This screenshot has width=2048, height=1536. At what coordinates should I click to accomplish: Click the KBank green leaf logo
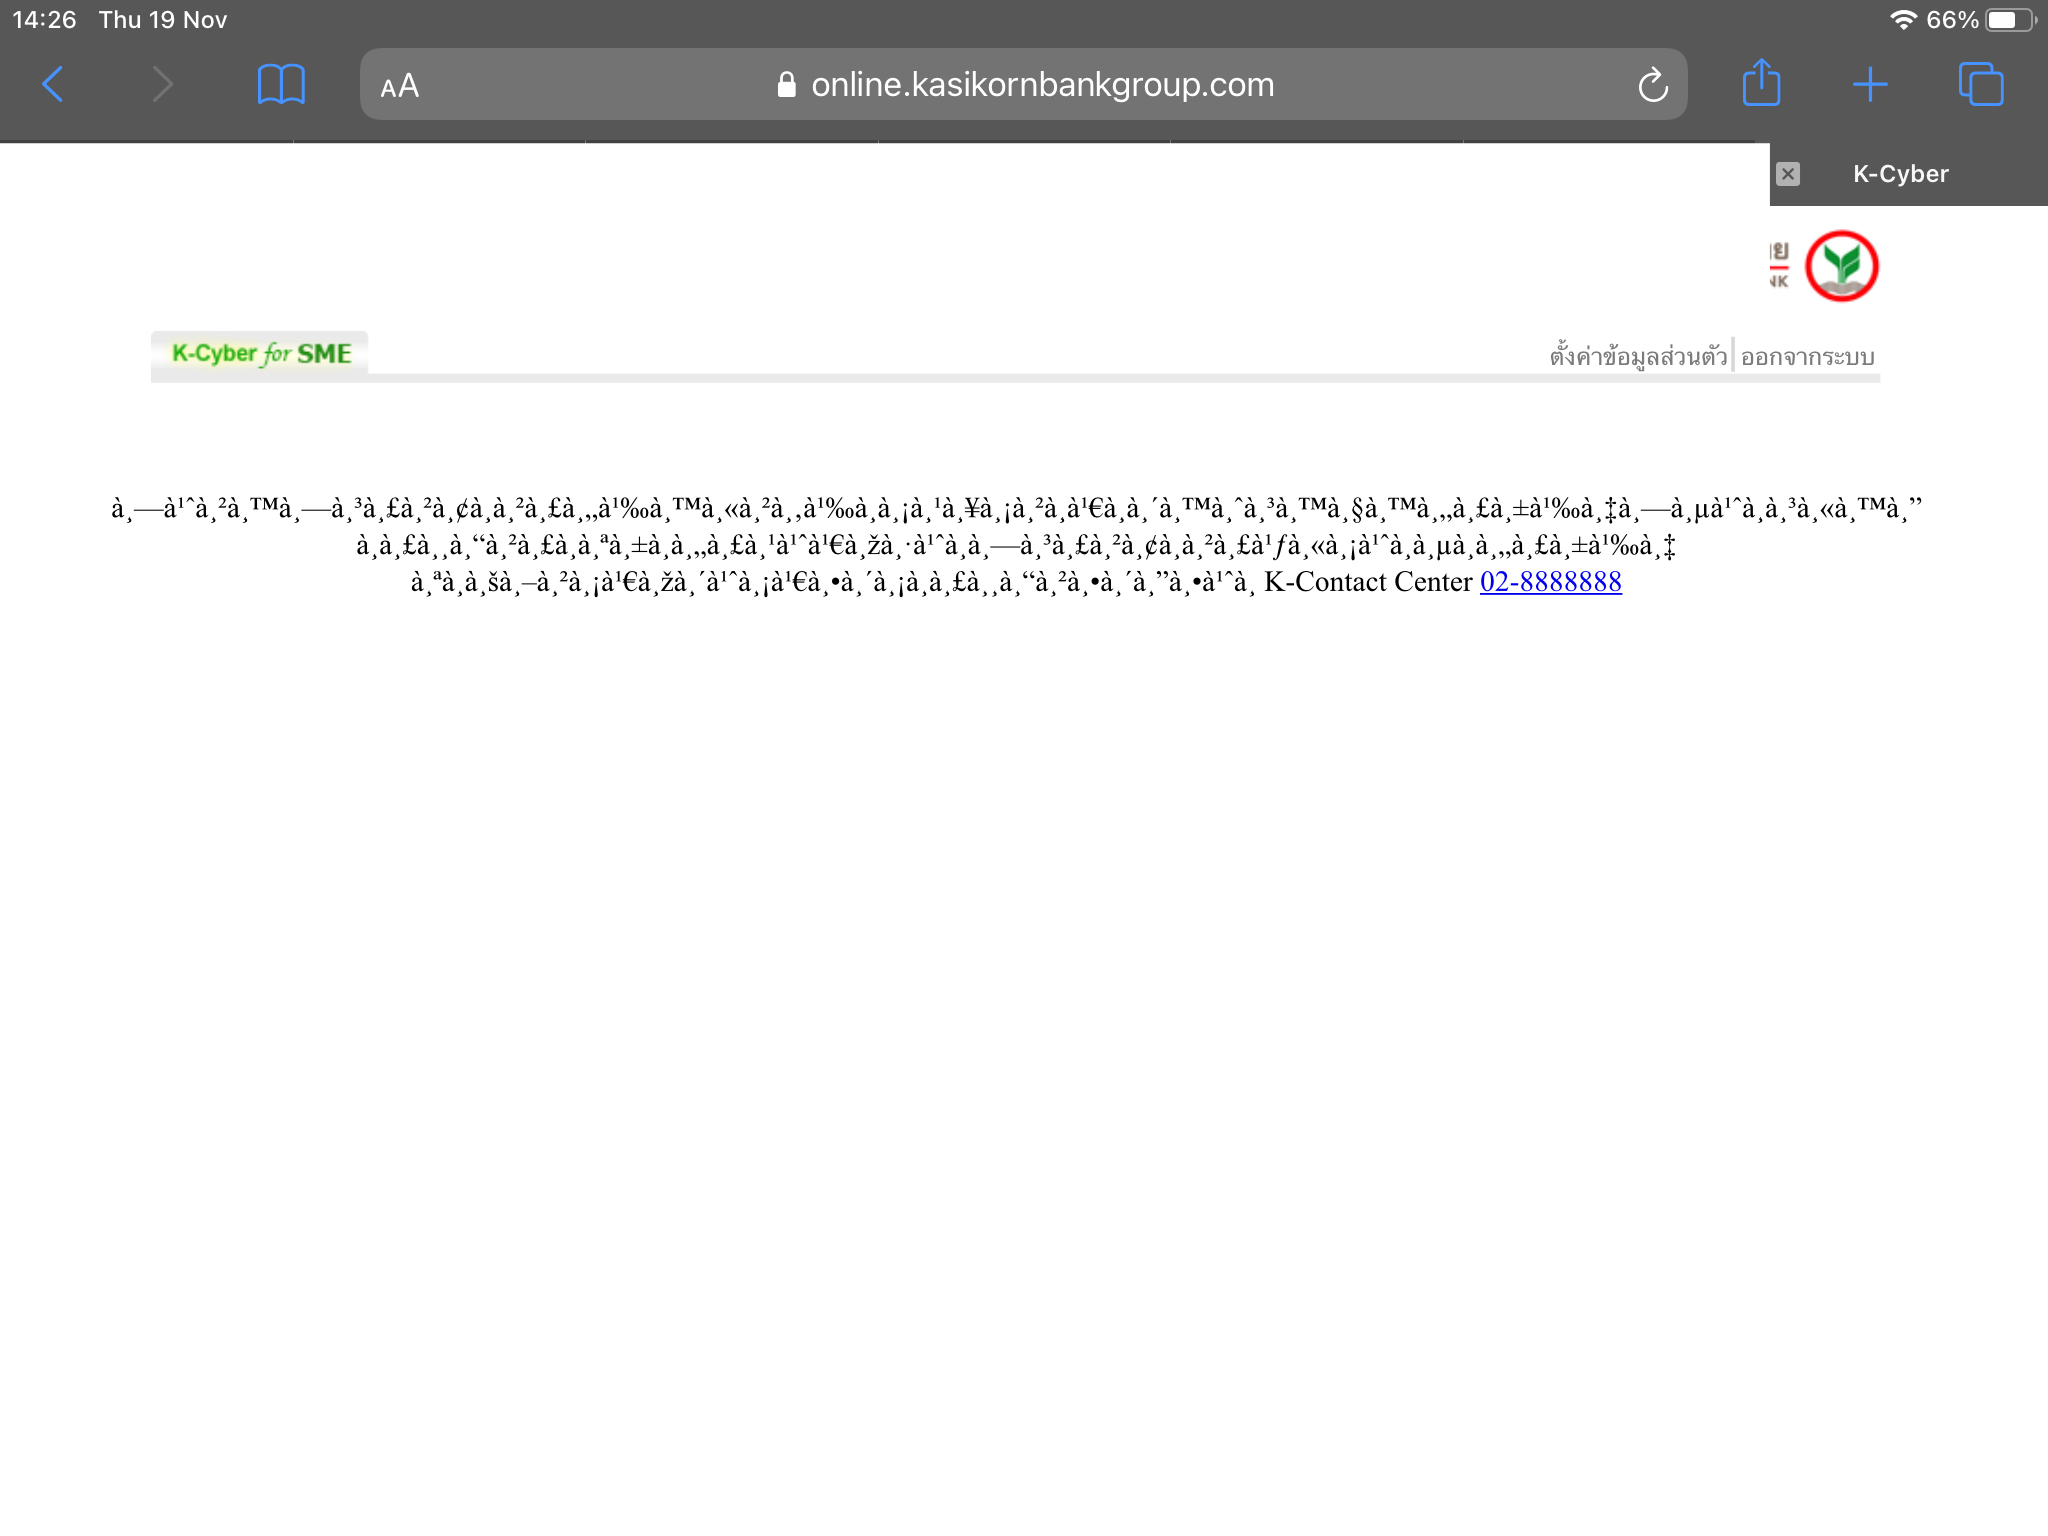(x=1841, y=266)
